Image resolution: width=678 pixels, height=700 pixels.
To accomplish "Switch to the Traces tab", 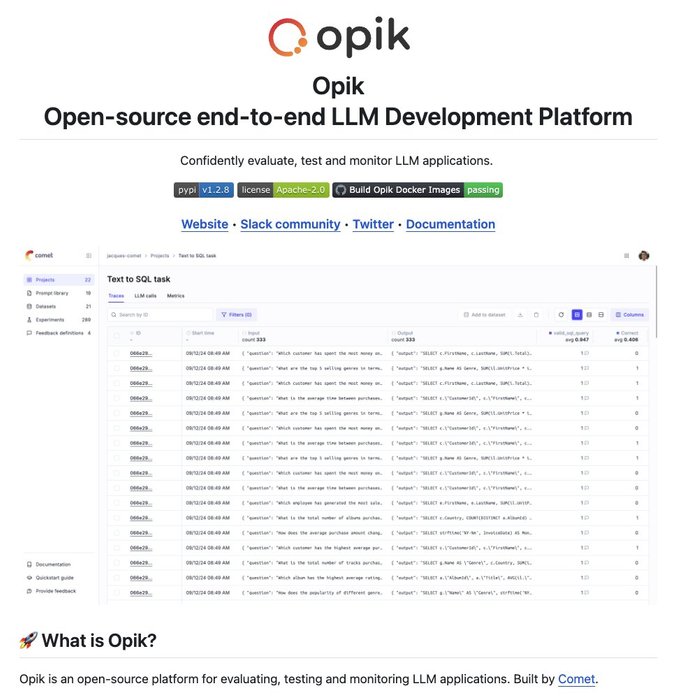I will click(x=116, y=296).
